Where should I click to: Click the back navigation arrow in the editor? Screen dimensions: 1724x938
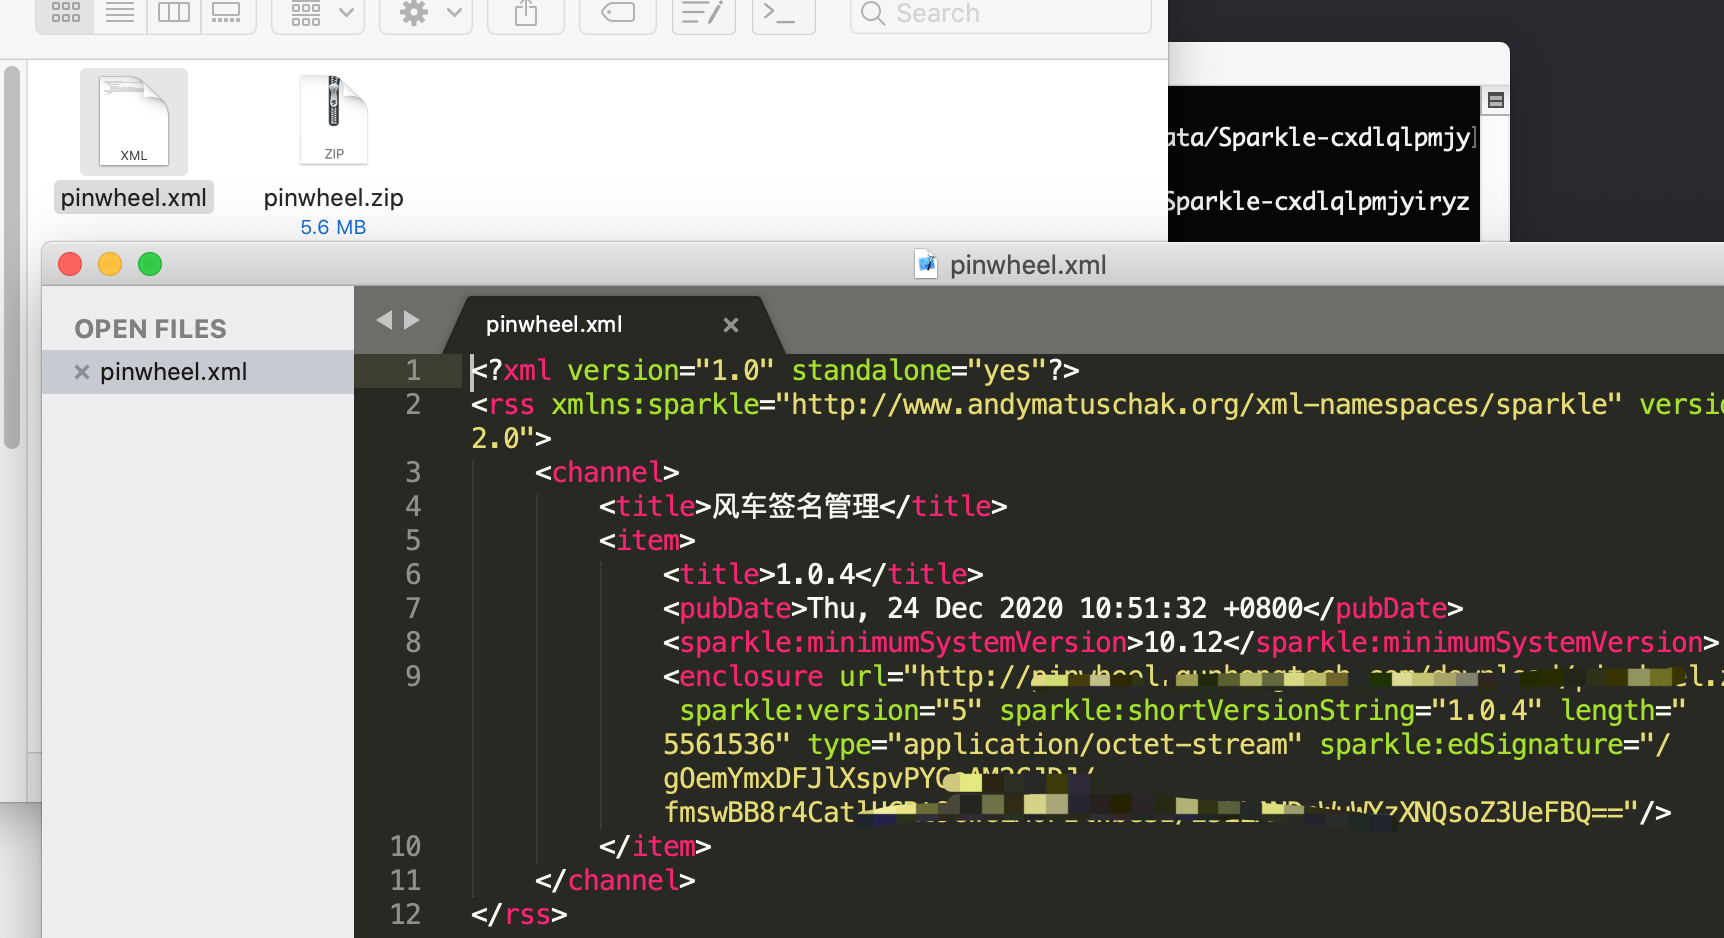(x=384, y=320)
